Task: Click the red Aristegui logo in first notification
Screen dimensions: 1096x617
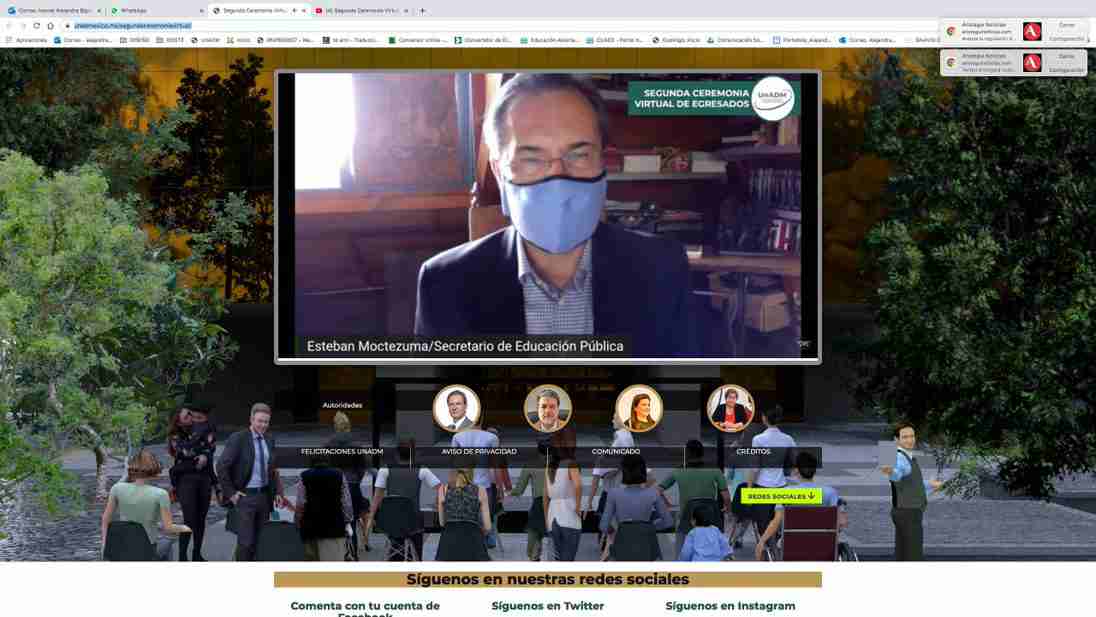Action: tap(1032, 31)
